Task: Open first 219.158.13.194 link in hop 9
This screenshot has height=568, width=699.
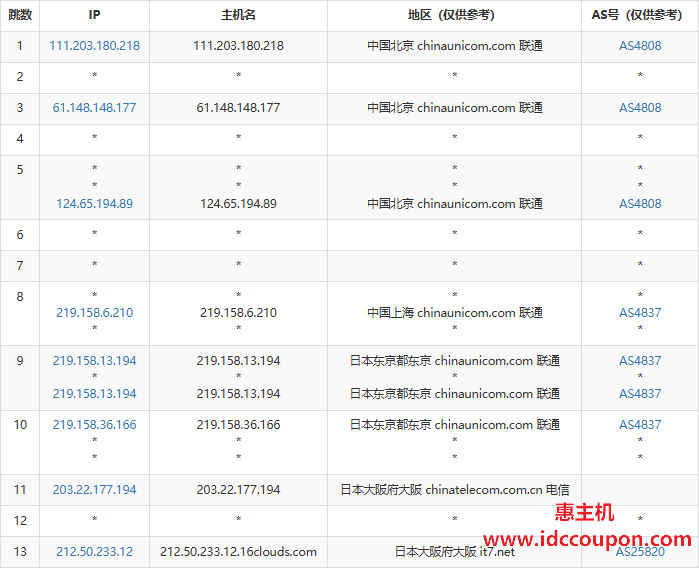Action: (x=95, y=361)
